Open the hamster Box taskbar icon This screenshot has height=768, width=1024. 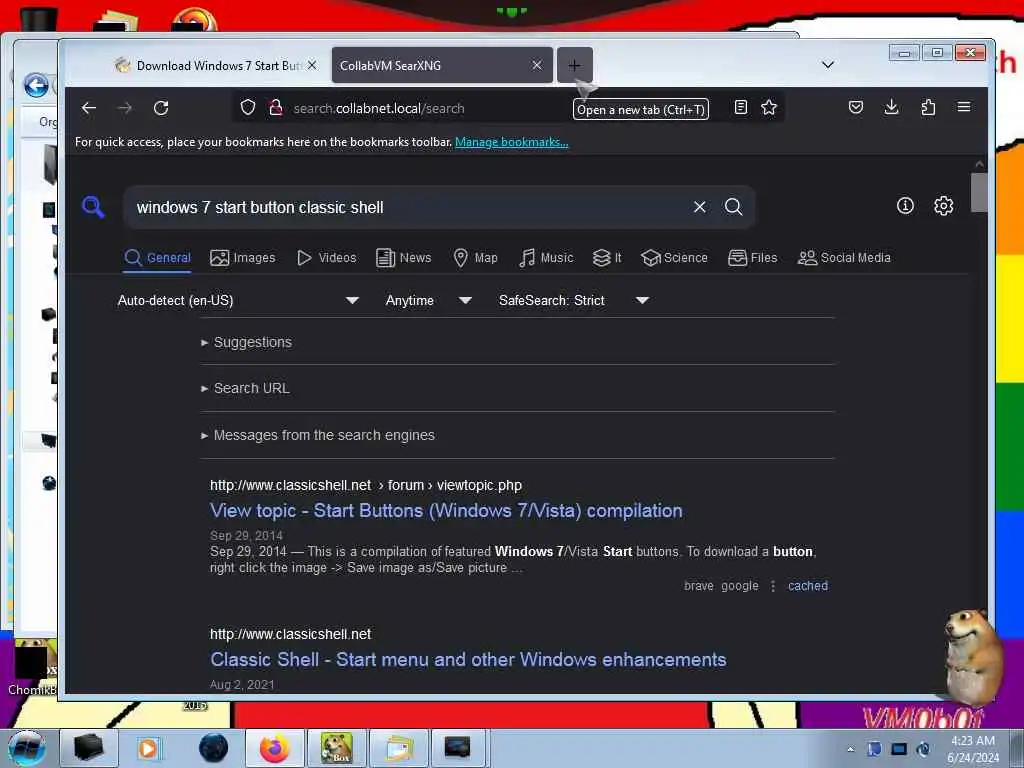[x=336, y=748]
